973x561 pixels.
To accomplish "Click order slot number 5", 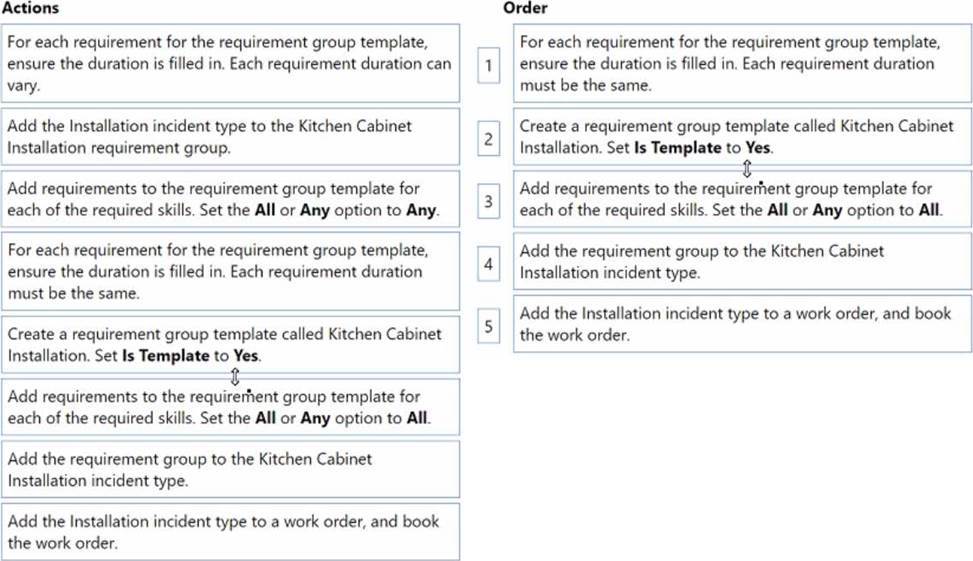I will click(x=489, y=326).
